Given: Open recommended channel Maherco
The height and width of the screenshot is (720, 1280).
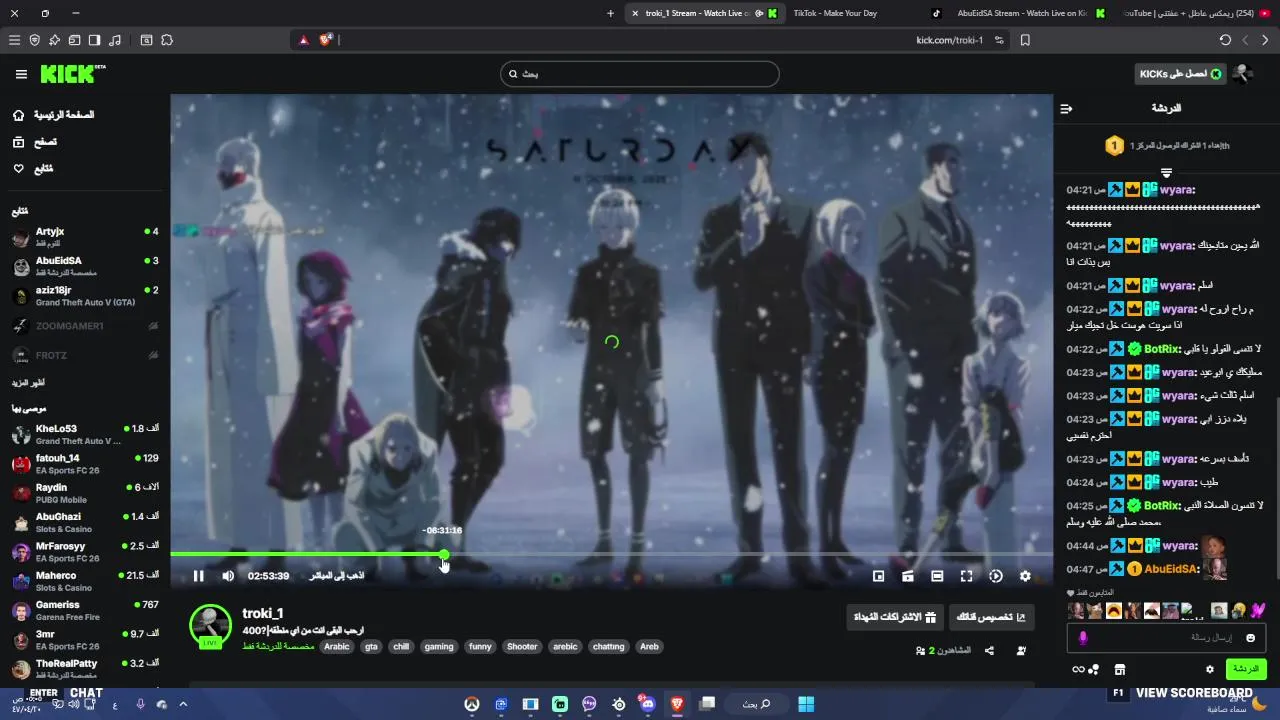Looking at the screenshot, I should pos(85,581).
